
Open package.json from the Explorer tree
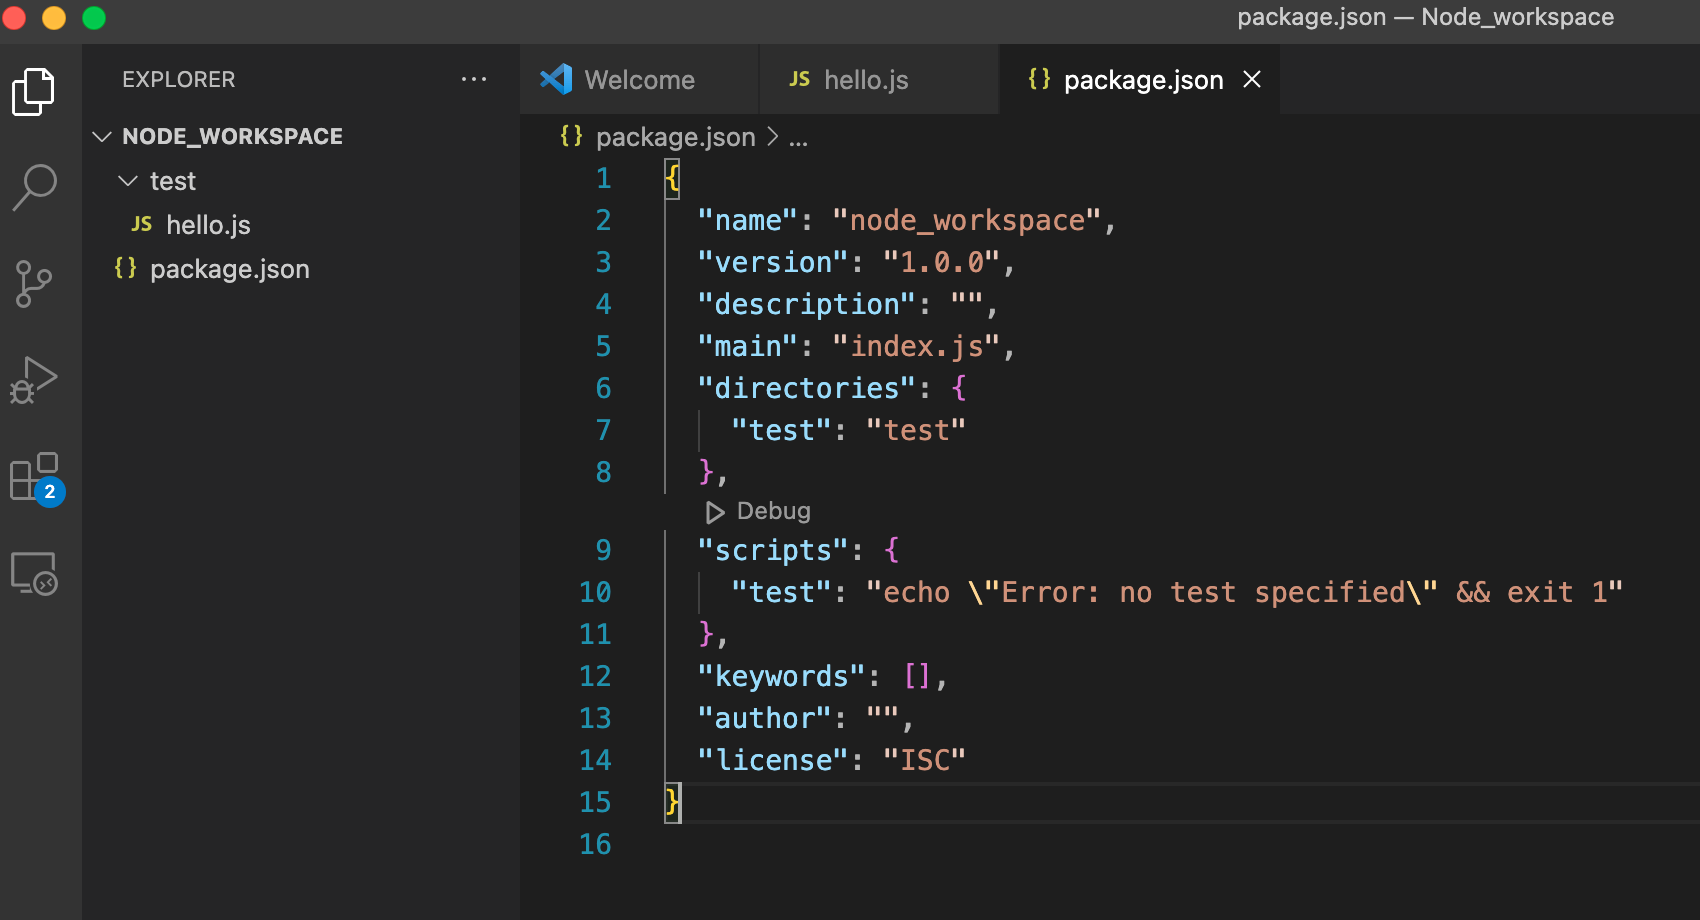click(x=230, y=269)
